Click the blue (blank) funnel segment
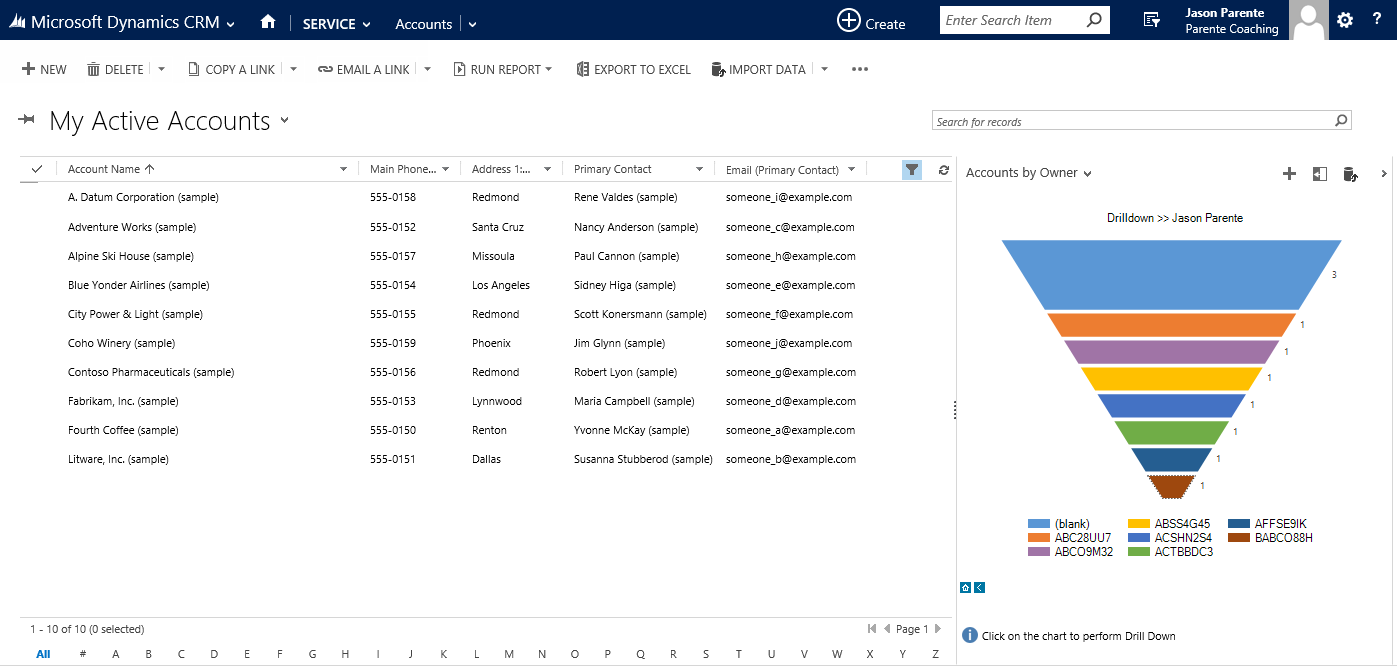This screenshot has height=666, width=1397. coord(1171,274)
